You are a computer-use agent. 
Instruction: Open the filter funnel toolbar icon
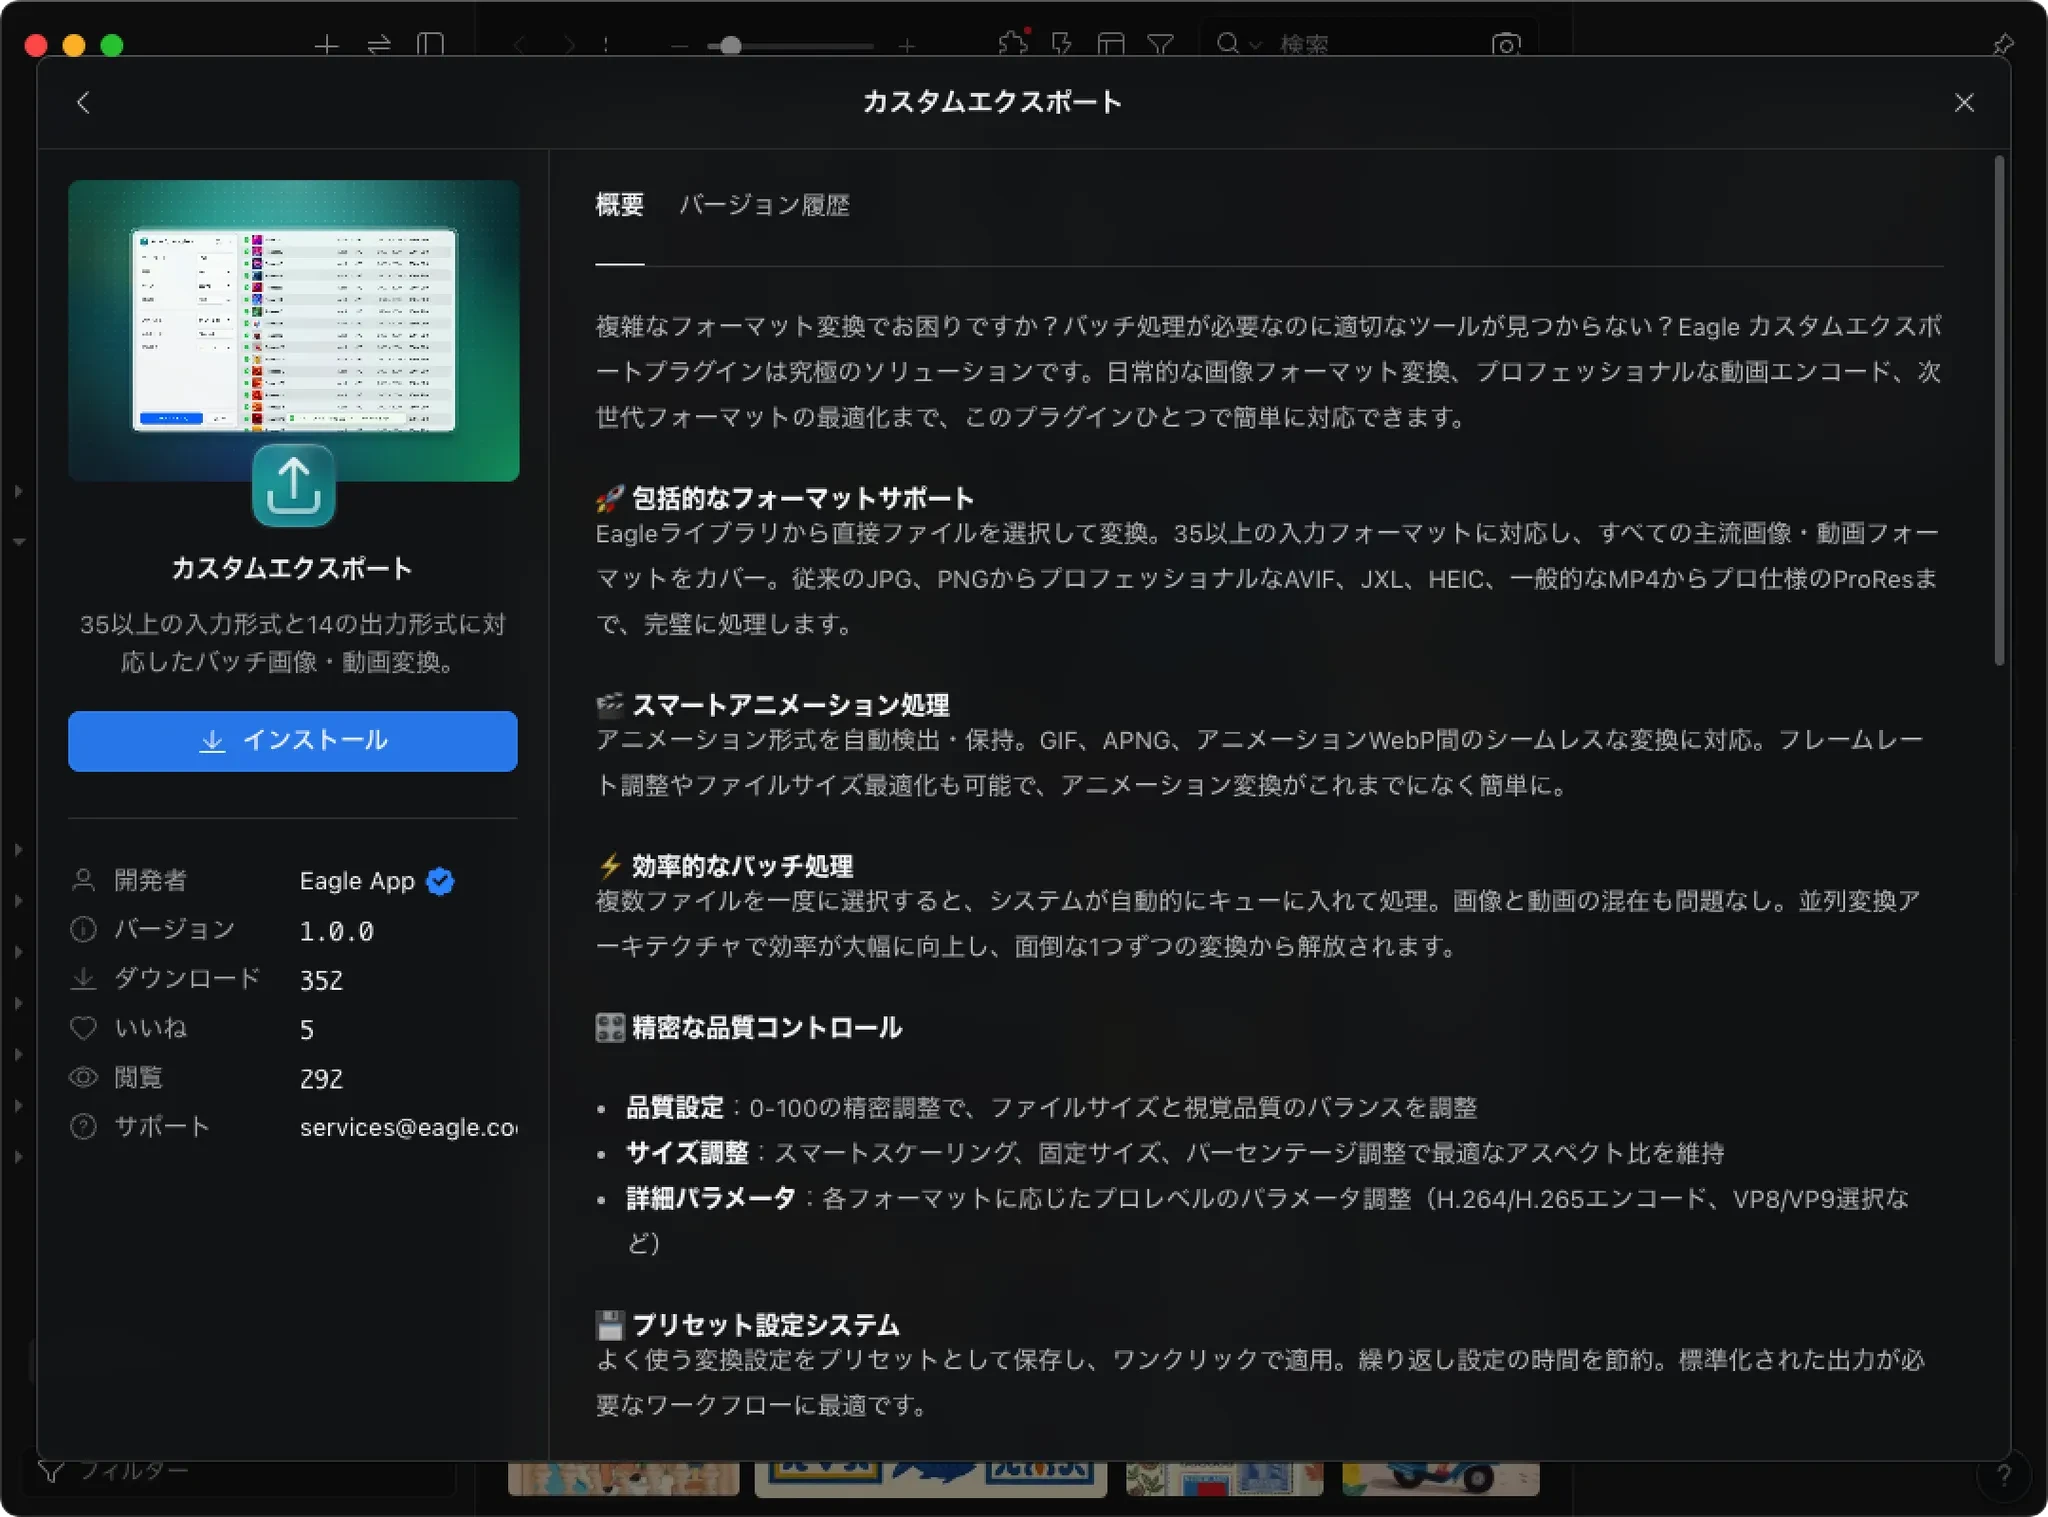1160,45
